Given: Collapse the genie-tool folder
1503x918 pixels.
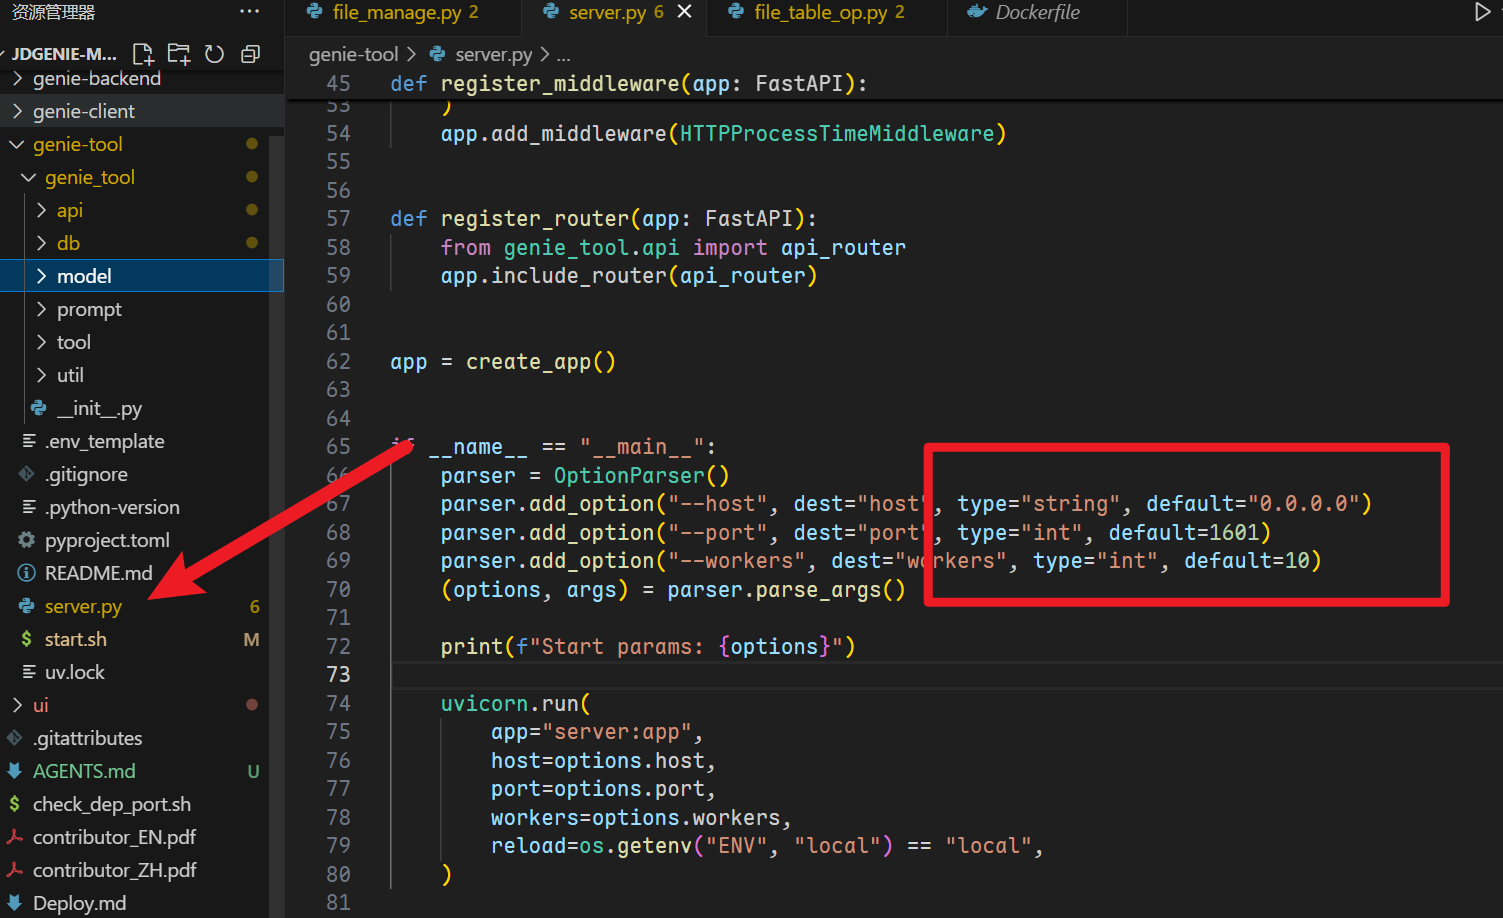Looking at the screenshot, I should pyautogui.click(x=77, y=144).
